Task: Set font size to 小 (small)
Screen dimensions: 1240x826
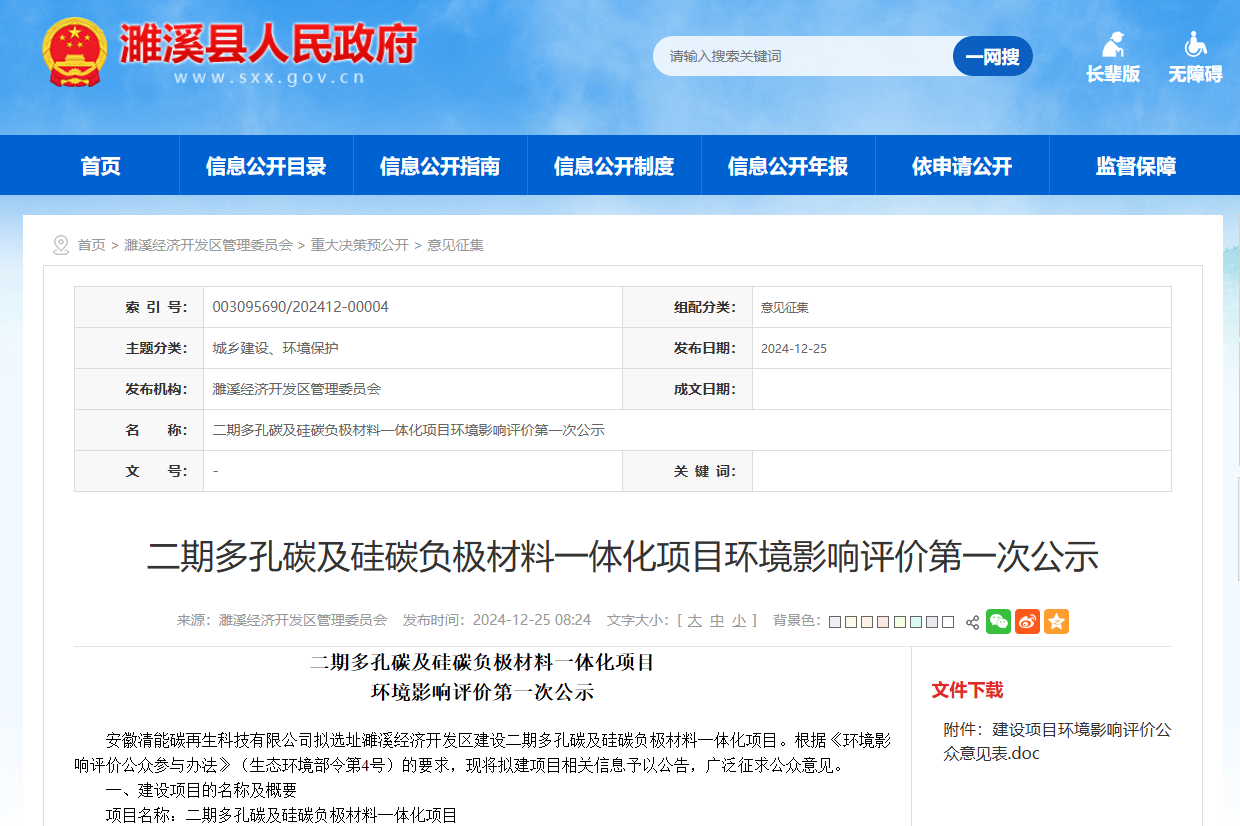Action: (739, 620)
